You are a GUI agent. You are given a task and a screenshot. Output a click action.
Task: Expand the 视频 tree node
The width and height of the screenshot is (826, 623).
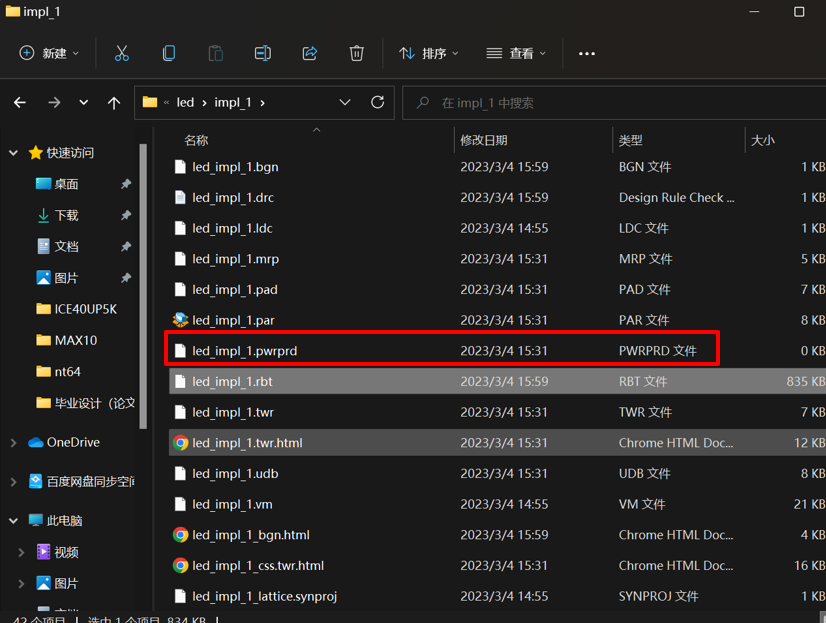(x=21, y=552)
